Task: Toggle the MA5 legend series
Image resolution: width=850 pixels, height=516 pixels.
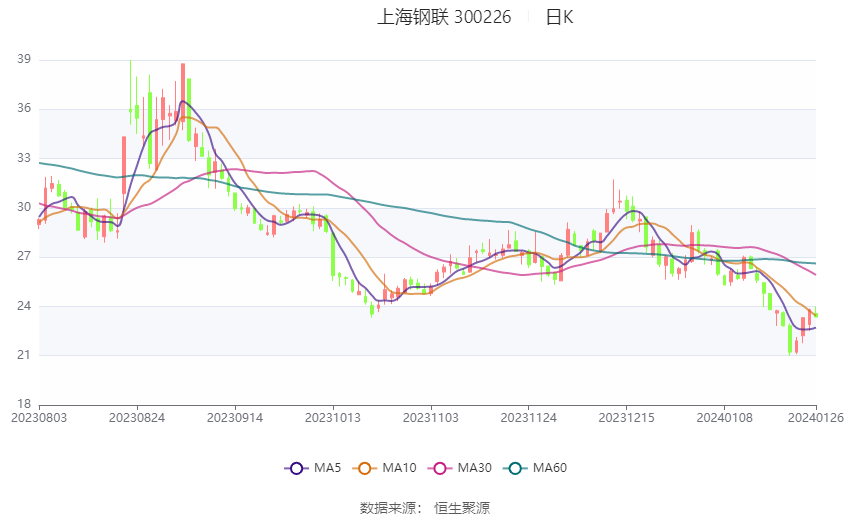Action: pos(313,468)
